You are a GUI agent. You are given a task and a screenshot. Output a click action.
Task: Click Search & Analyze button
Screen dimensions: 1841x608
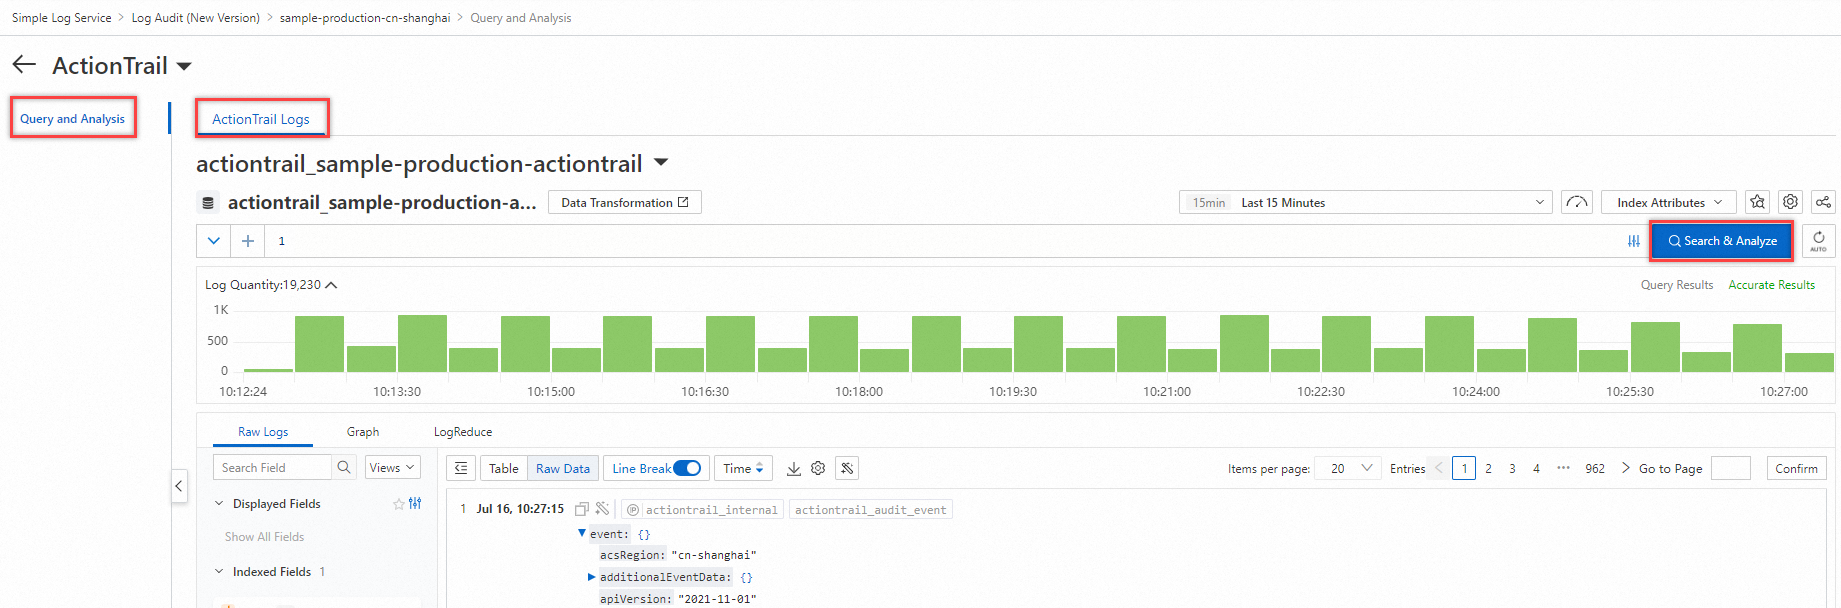coord(1722,241)
